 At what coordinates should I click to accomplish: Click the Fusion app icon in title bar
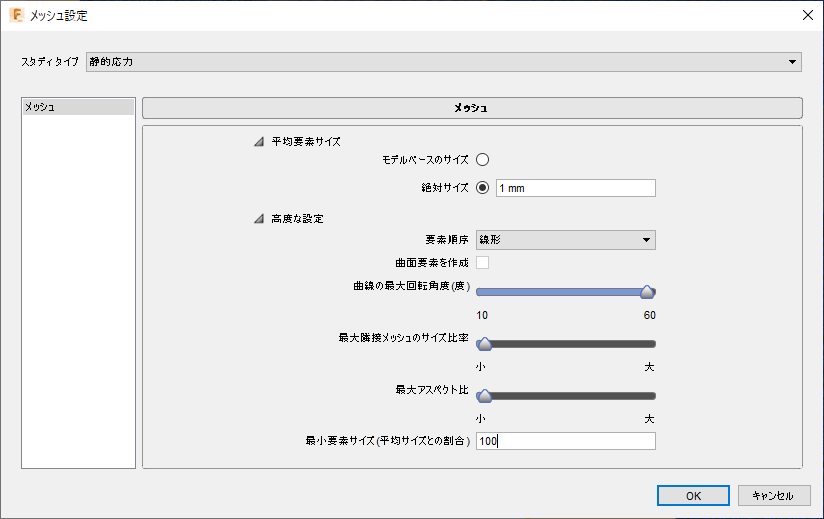[15, 15]
